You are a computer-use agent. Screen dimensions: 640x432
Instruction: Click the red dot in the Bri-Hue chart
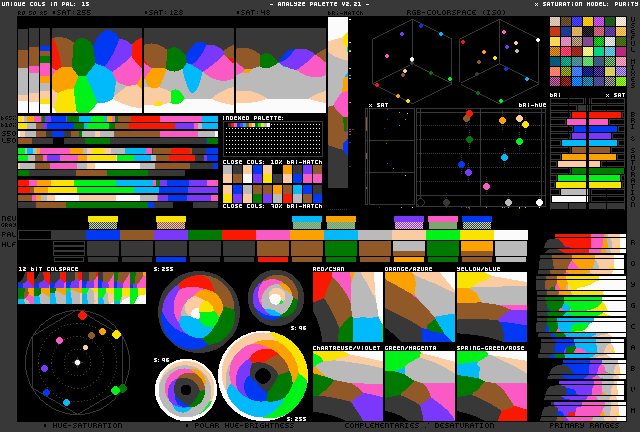[x=469, y=114]
